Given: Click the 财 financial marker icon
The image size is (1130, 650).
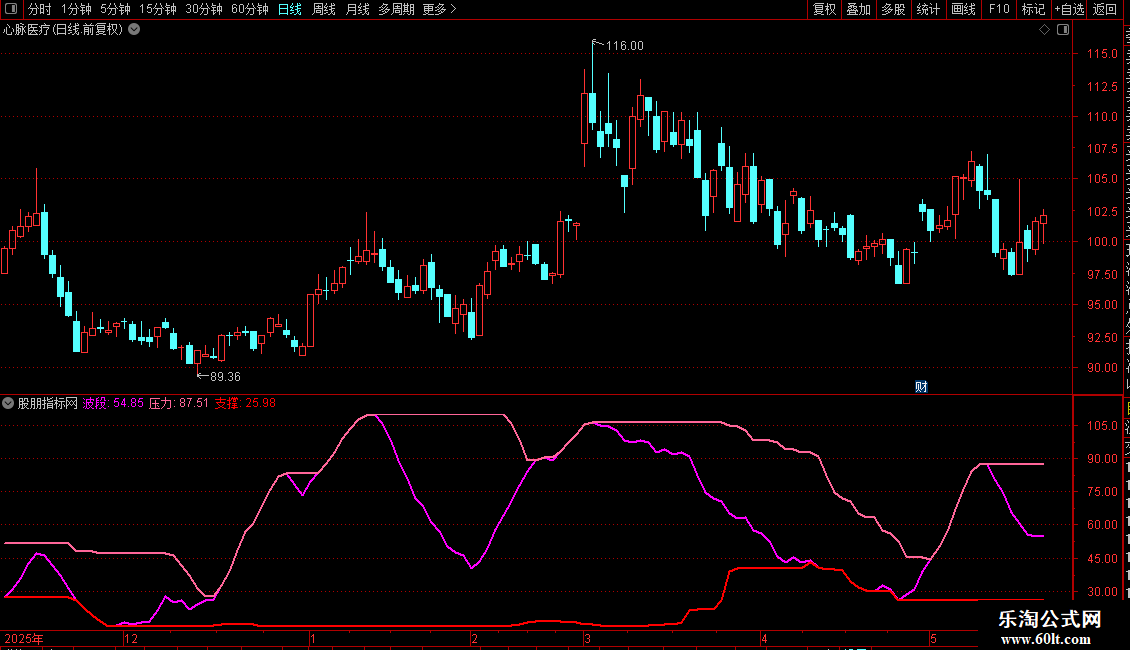Looking at the screenshot, I should click(921, 387).
